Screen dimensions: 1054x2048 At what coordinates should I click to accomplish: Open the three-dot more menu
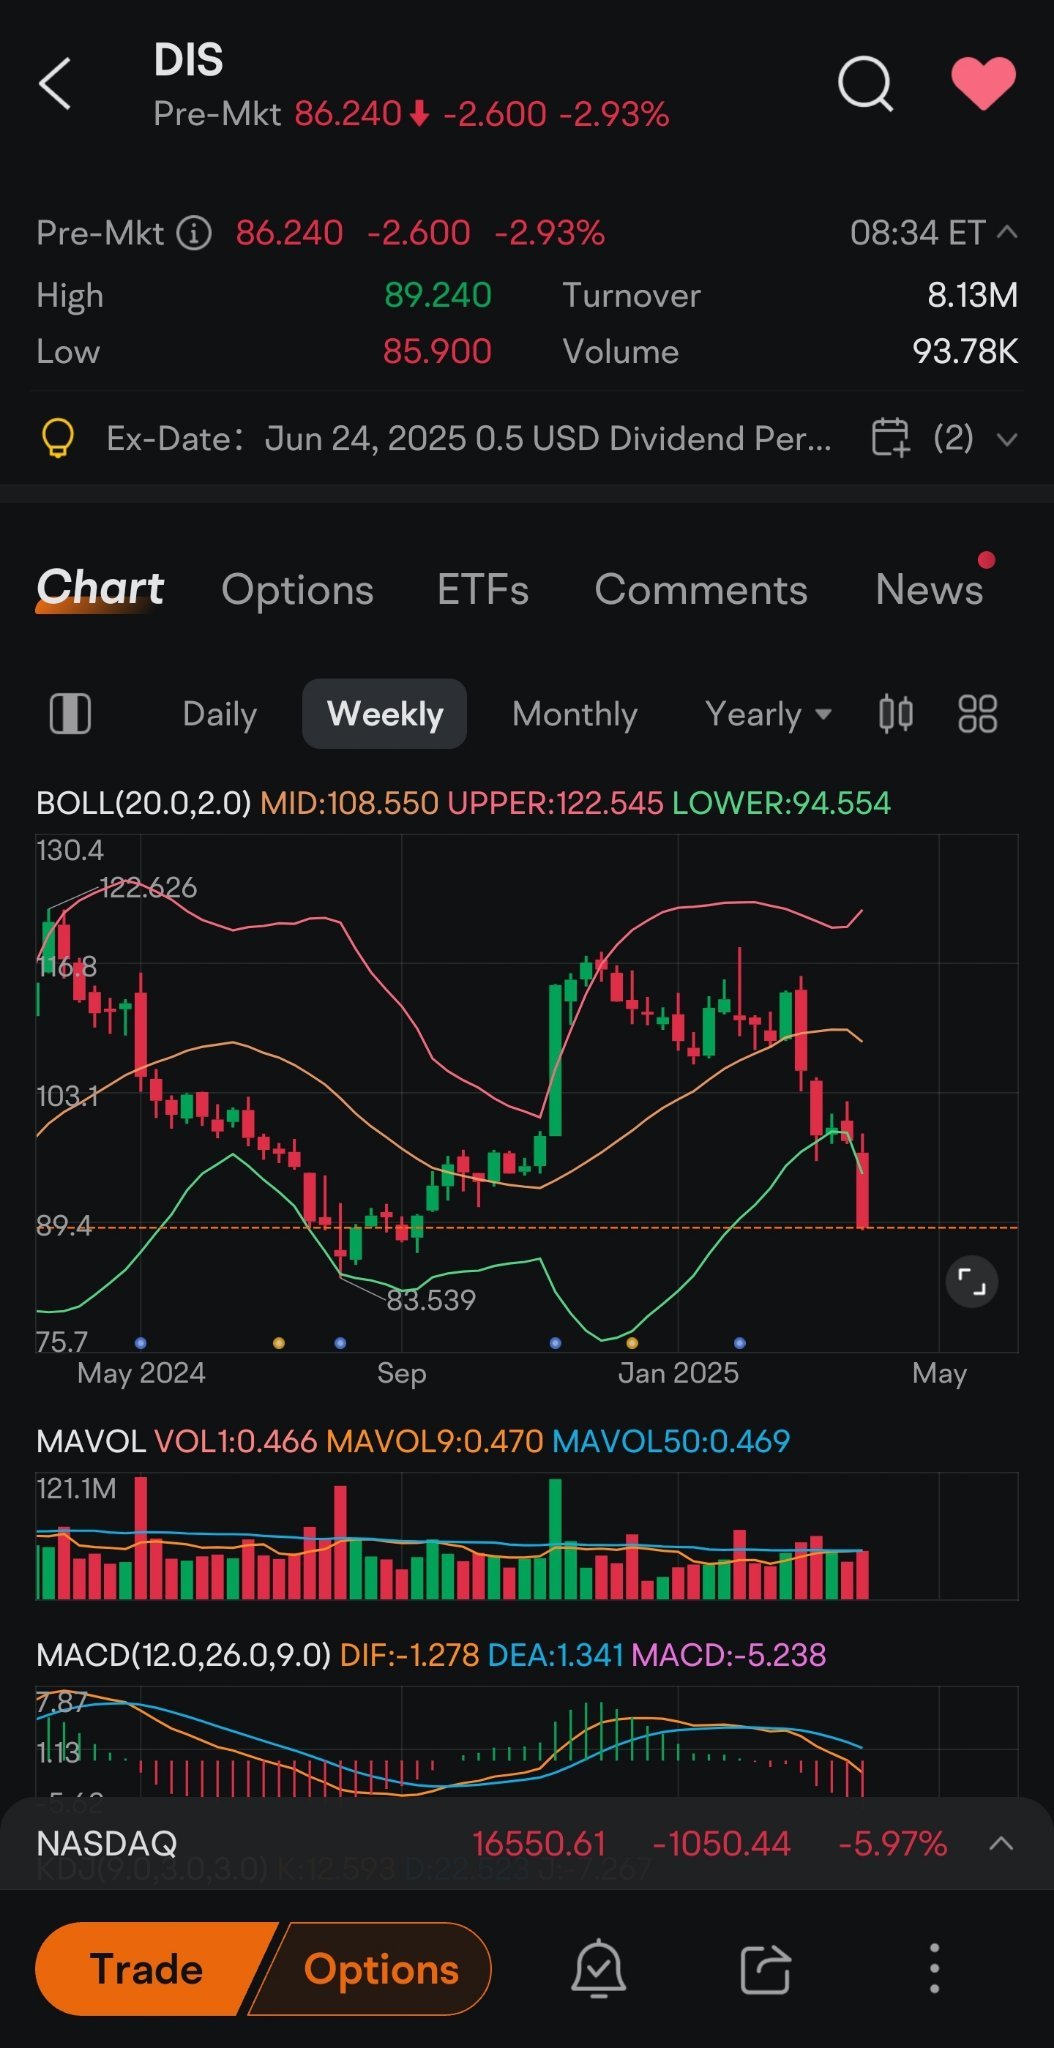[934, 1968]
